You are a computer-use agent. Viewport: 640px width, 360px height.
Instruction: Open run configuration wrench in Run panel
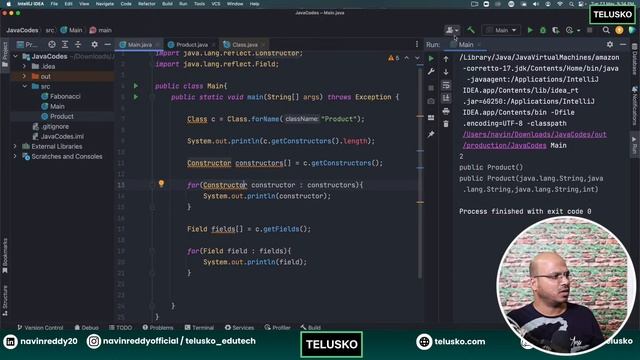click(431, 72)
